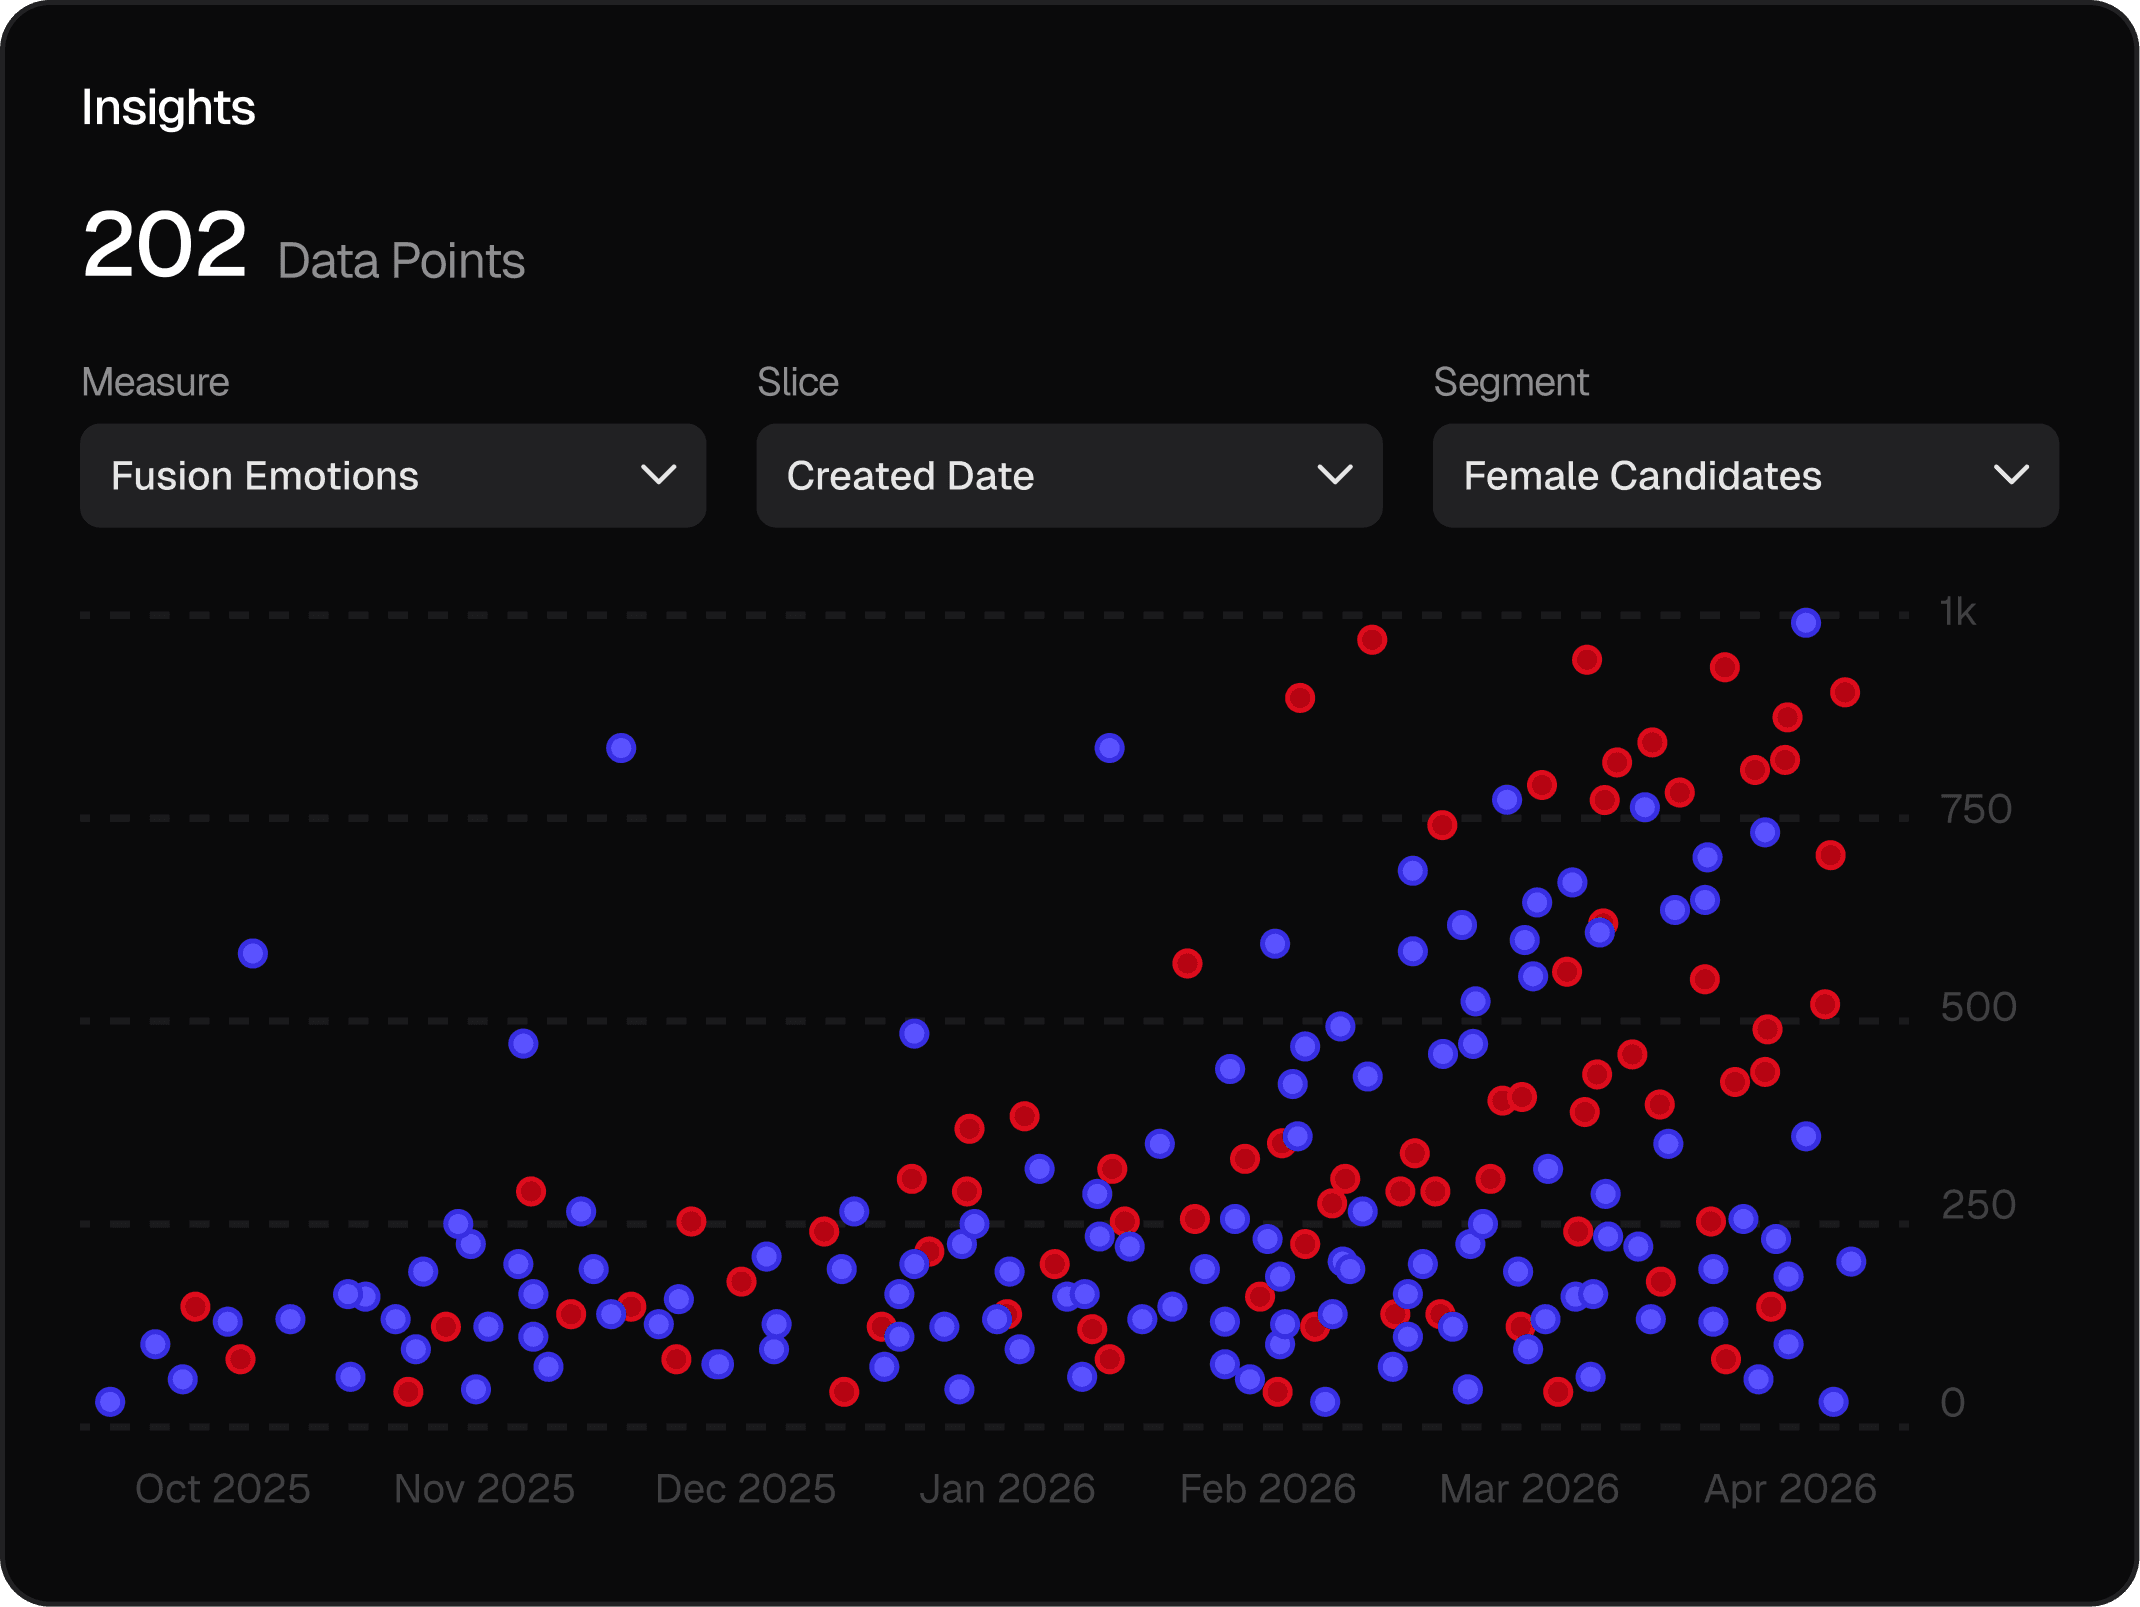The height and width of the screenshot is (1607, 2140).
Task: Click the leftmost blue point near zero
Action: tap(110, 1401)
